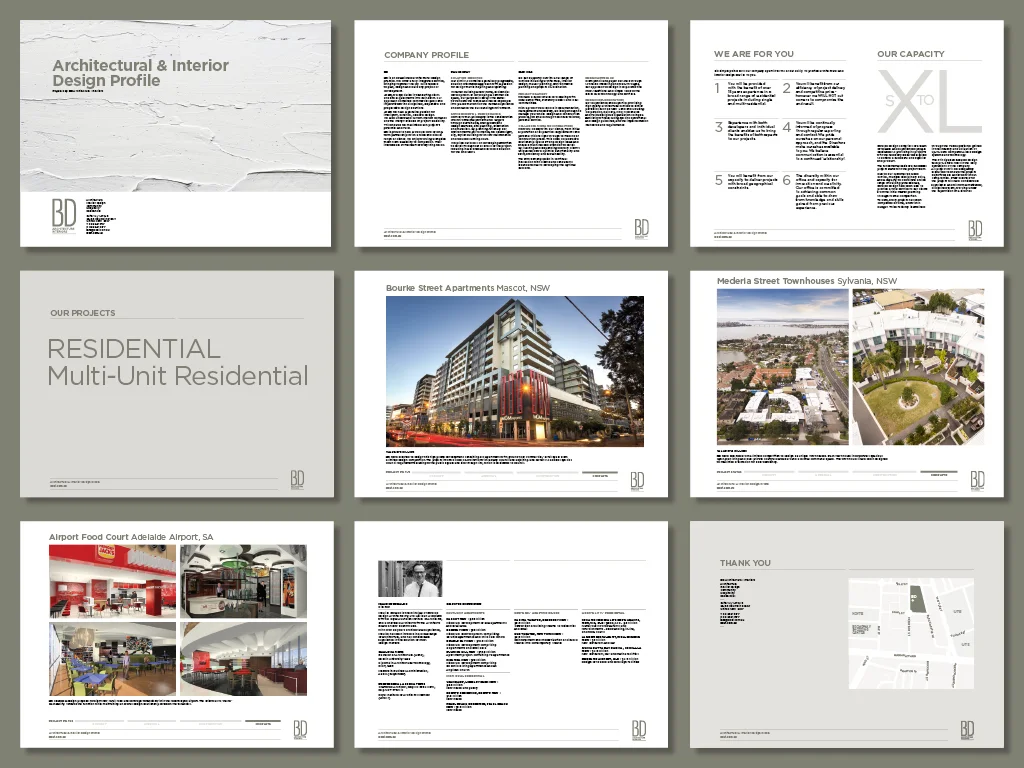This screenshot has width=1024, height=768.
Task: Click the BD logo on the Company Profile page
Action: (x=641, y=229)
